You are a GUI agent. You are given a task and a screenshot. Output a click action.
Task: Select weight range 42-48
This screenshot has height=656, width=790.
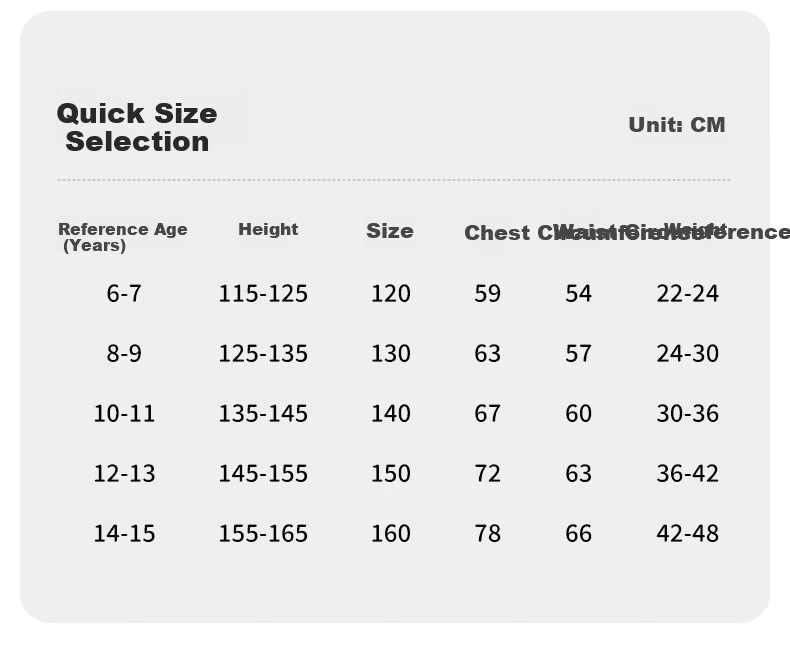click(x=687, y=534)
